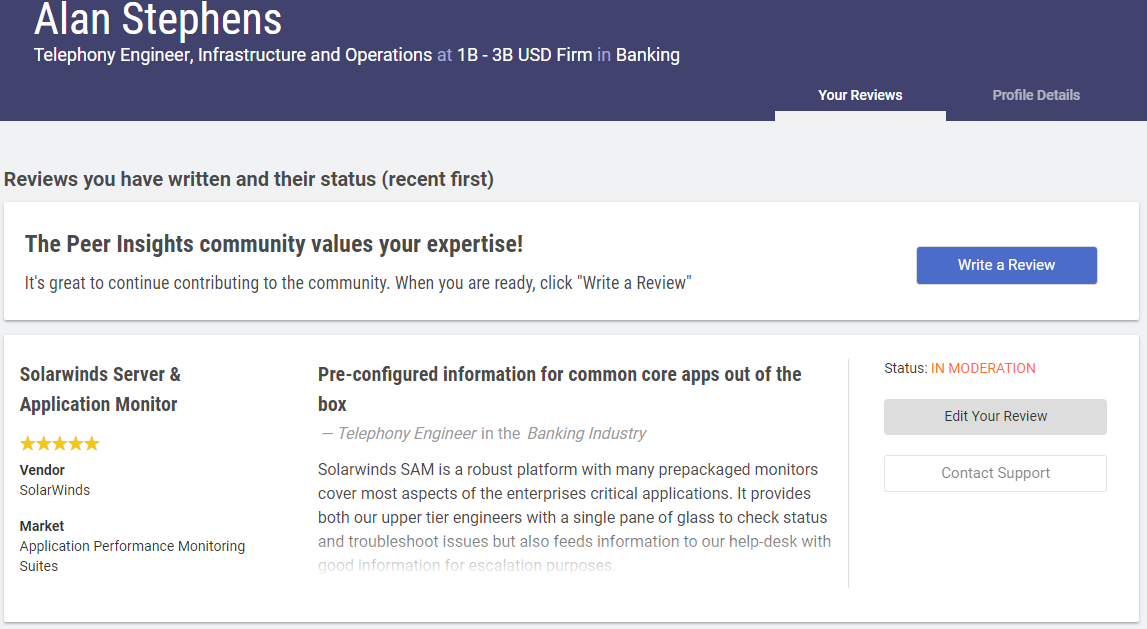The image size is (1147, 629).
Task: Click Telephony Engineer in the review byline
Action: pos(407,433)
